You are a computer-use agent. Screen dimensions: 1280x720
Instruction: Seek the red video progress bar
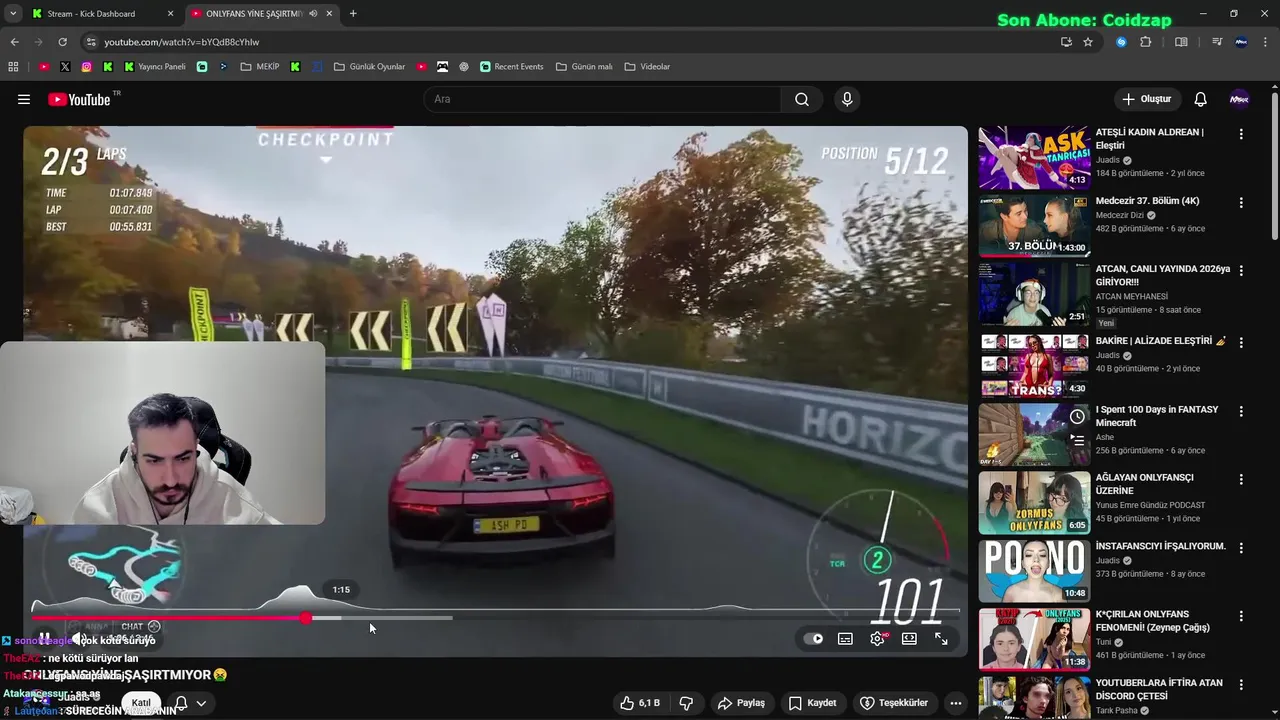[168, 618]
